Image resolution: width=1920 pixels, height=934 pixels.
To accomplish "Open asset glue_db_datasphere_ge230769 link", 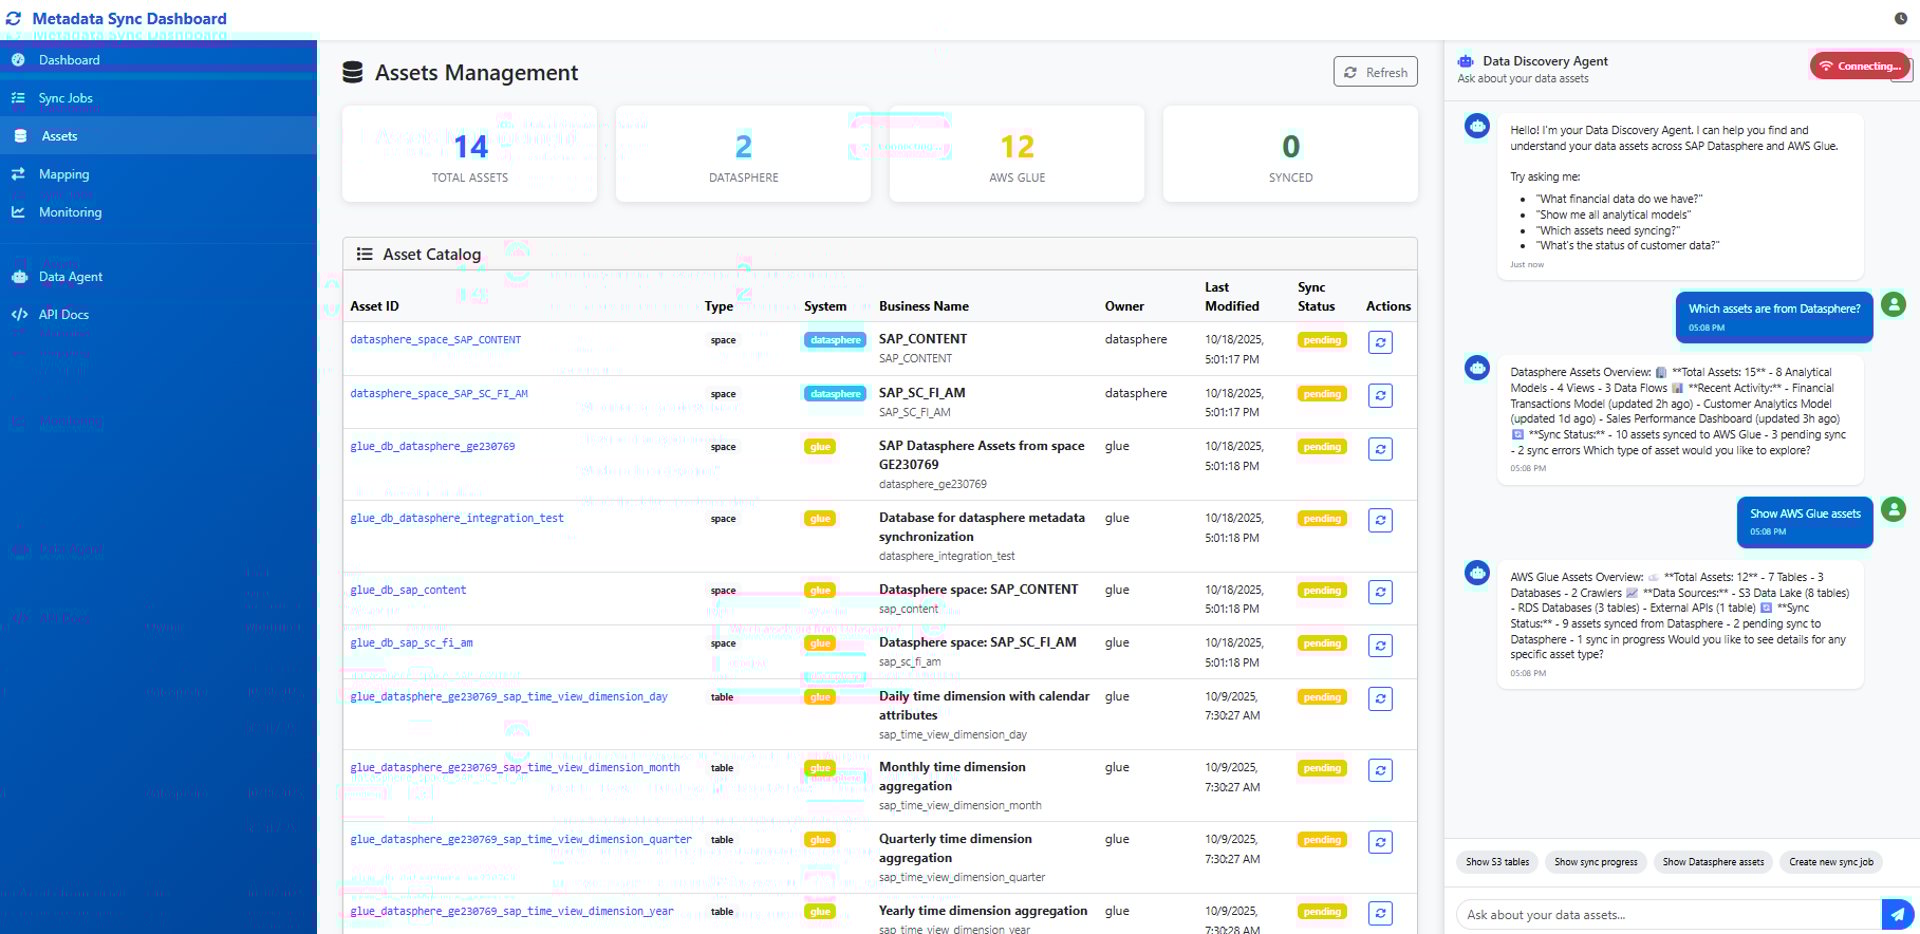I will (x=432, y=447).
